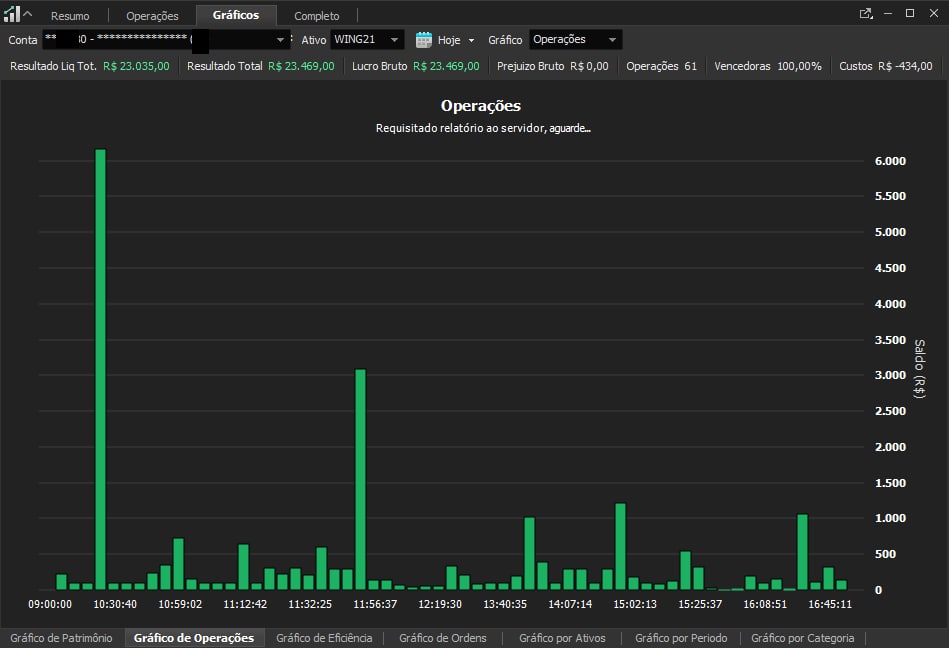Switch to Gráfico por Ativos tab
This screenshot has width=949, height=648.
pyautogui.click(x=562, y=638)
